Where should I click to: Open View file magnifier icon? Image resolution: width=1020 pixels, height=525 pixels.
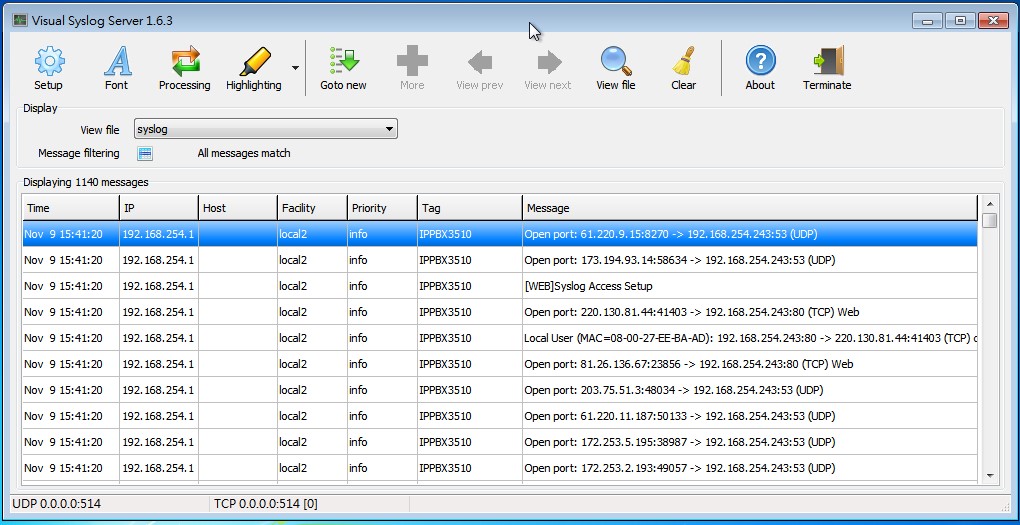616,63
